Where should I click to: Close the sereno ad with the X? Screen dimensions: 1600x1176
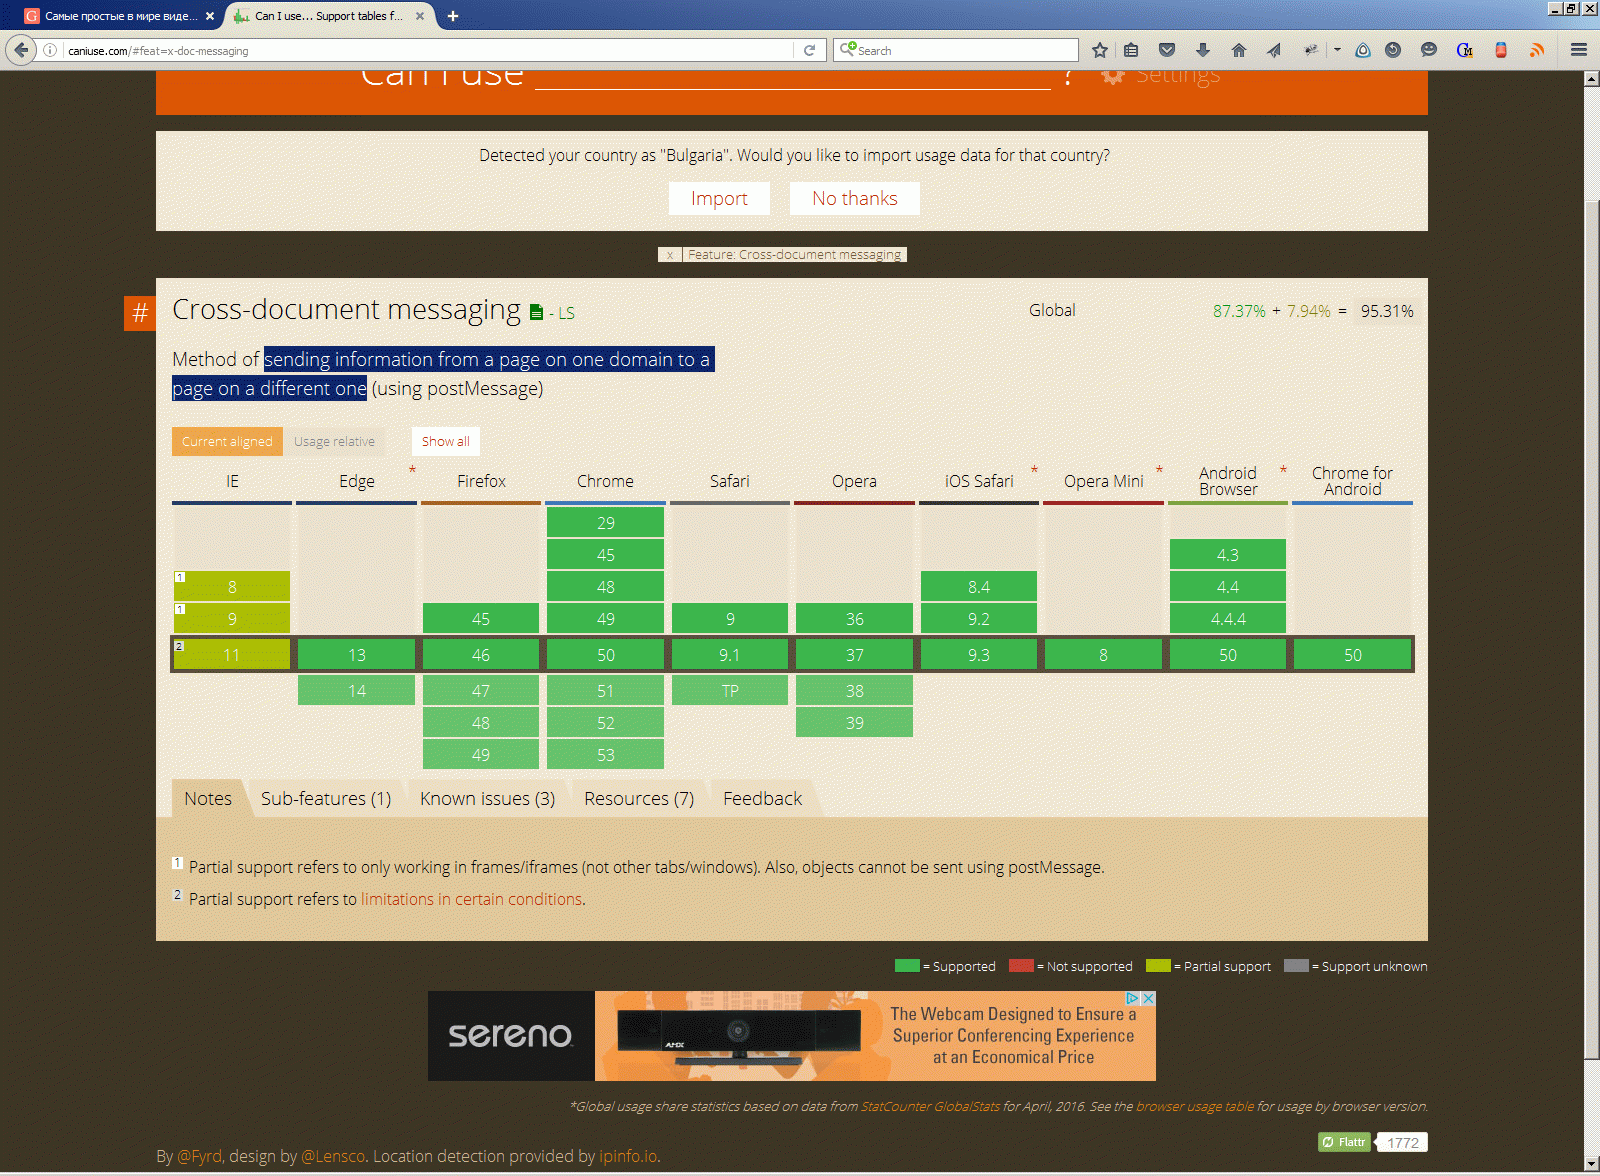(x=1149, y=998)
